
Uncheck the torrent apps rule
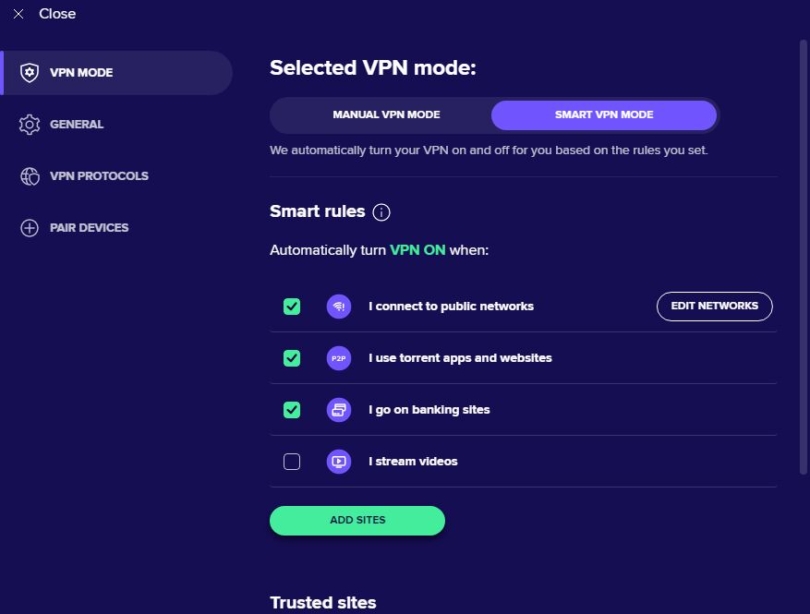[x=291, y=358]
